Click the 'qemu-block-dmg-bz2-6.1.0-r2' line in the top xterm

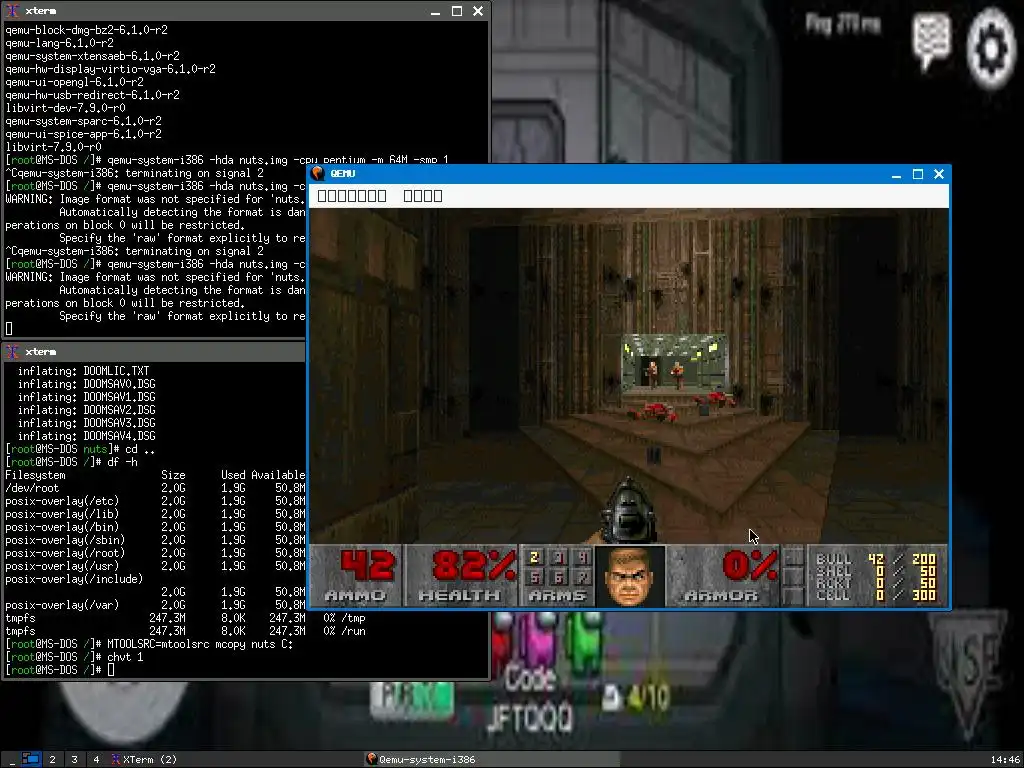coord(86,30)
